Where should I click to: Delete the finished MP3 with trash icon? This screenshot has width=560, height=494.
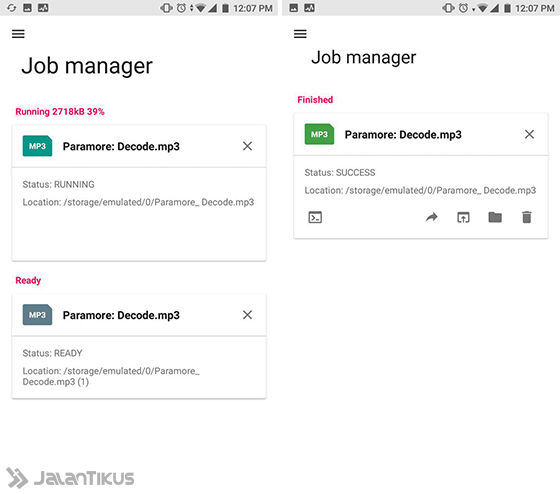[x=527, y=217]
